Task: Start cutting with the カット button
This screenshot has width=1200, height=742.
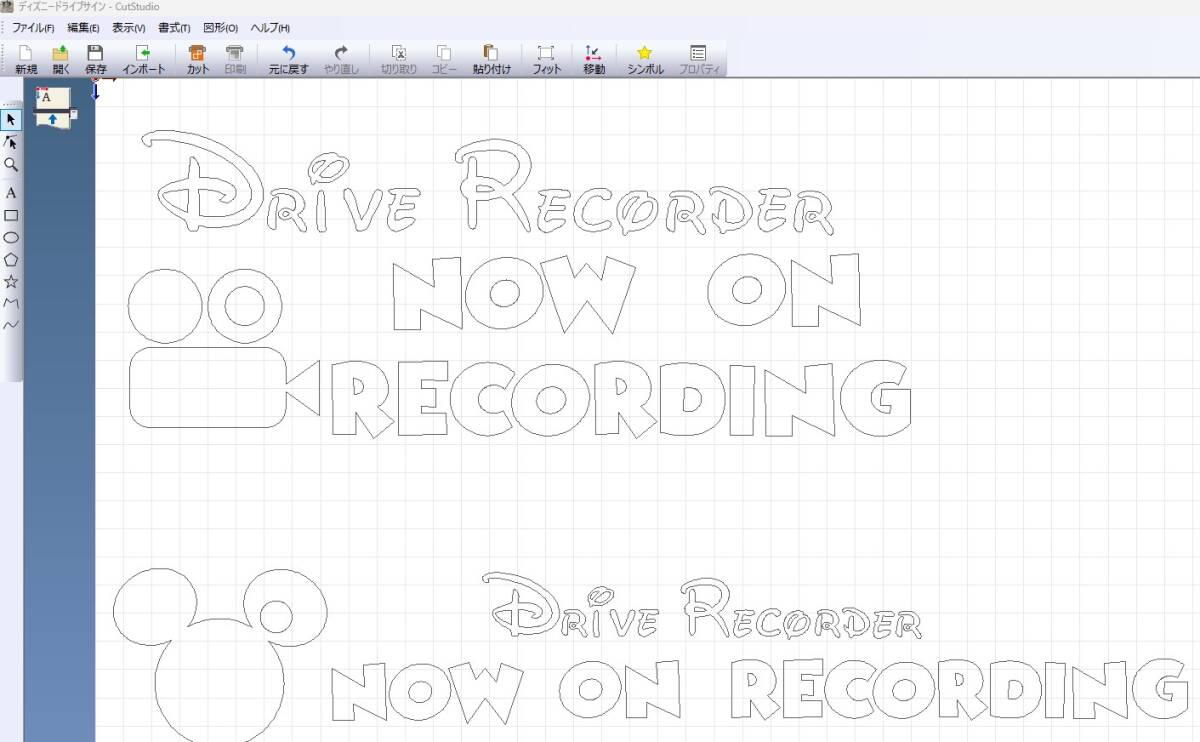Action: point(198,59)
